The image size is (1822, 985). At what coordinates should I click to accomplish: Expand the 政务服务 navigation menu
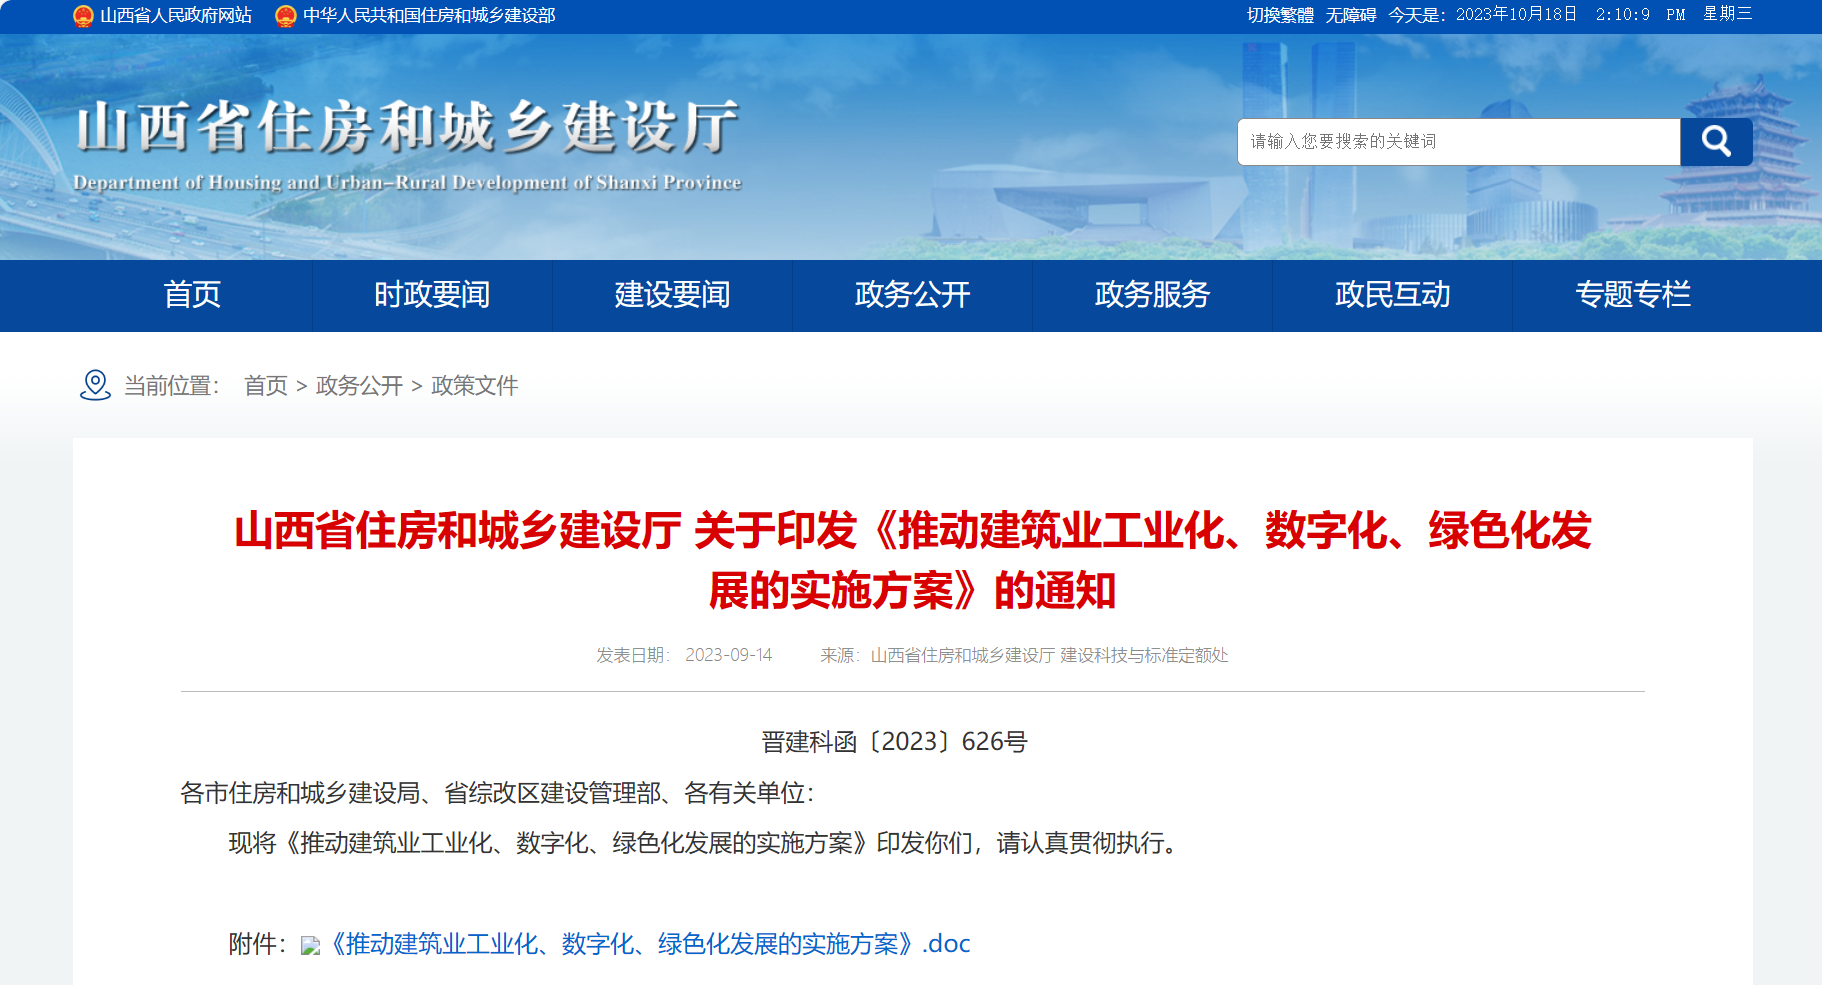(1152, 295)
